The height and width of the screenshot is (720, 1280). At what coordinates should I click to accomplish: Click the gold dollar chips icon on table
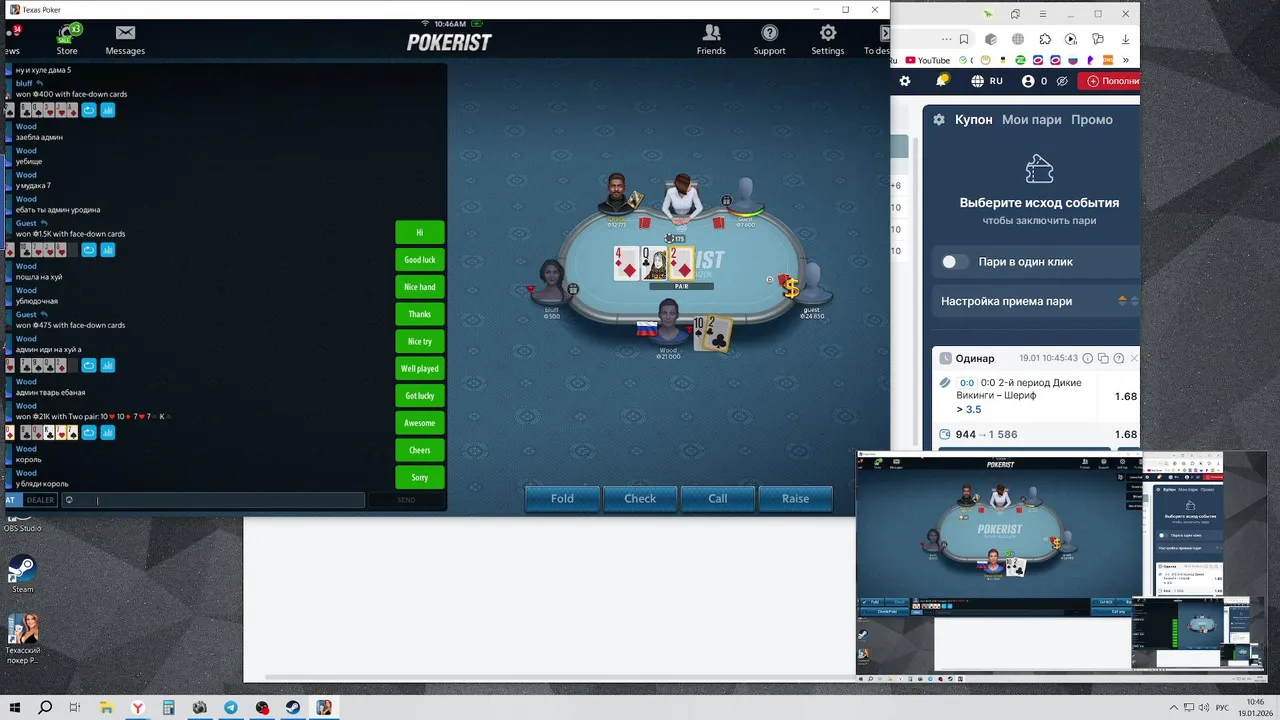pyautogui.click(x=790, y=288)
